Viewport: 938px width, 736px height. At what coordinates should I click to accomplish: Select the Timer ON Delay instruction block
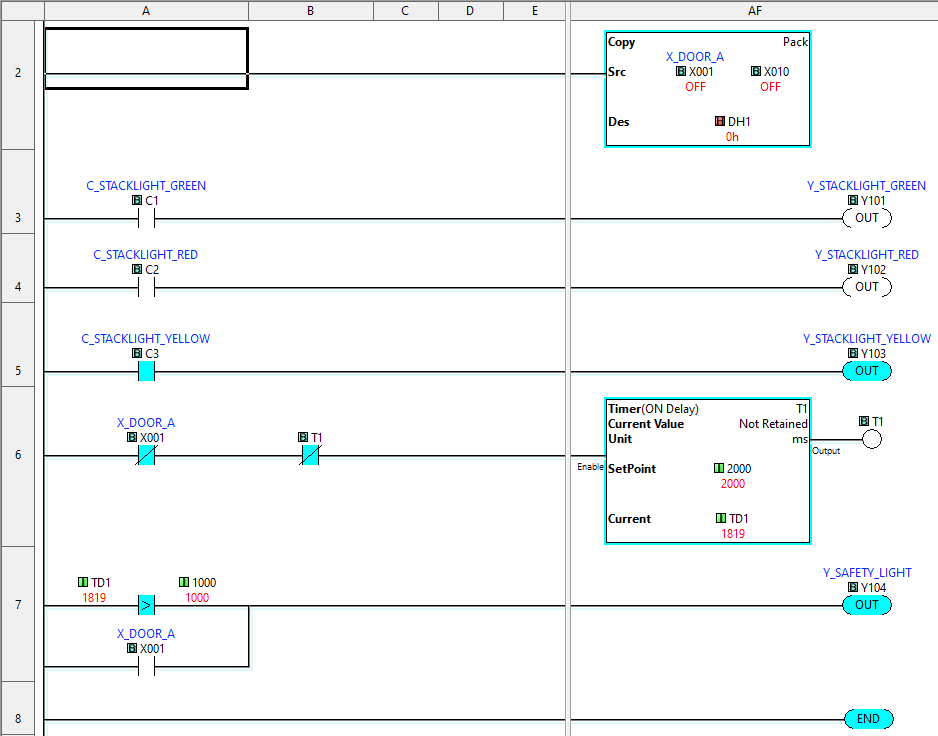coord(708,471)
